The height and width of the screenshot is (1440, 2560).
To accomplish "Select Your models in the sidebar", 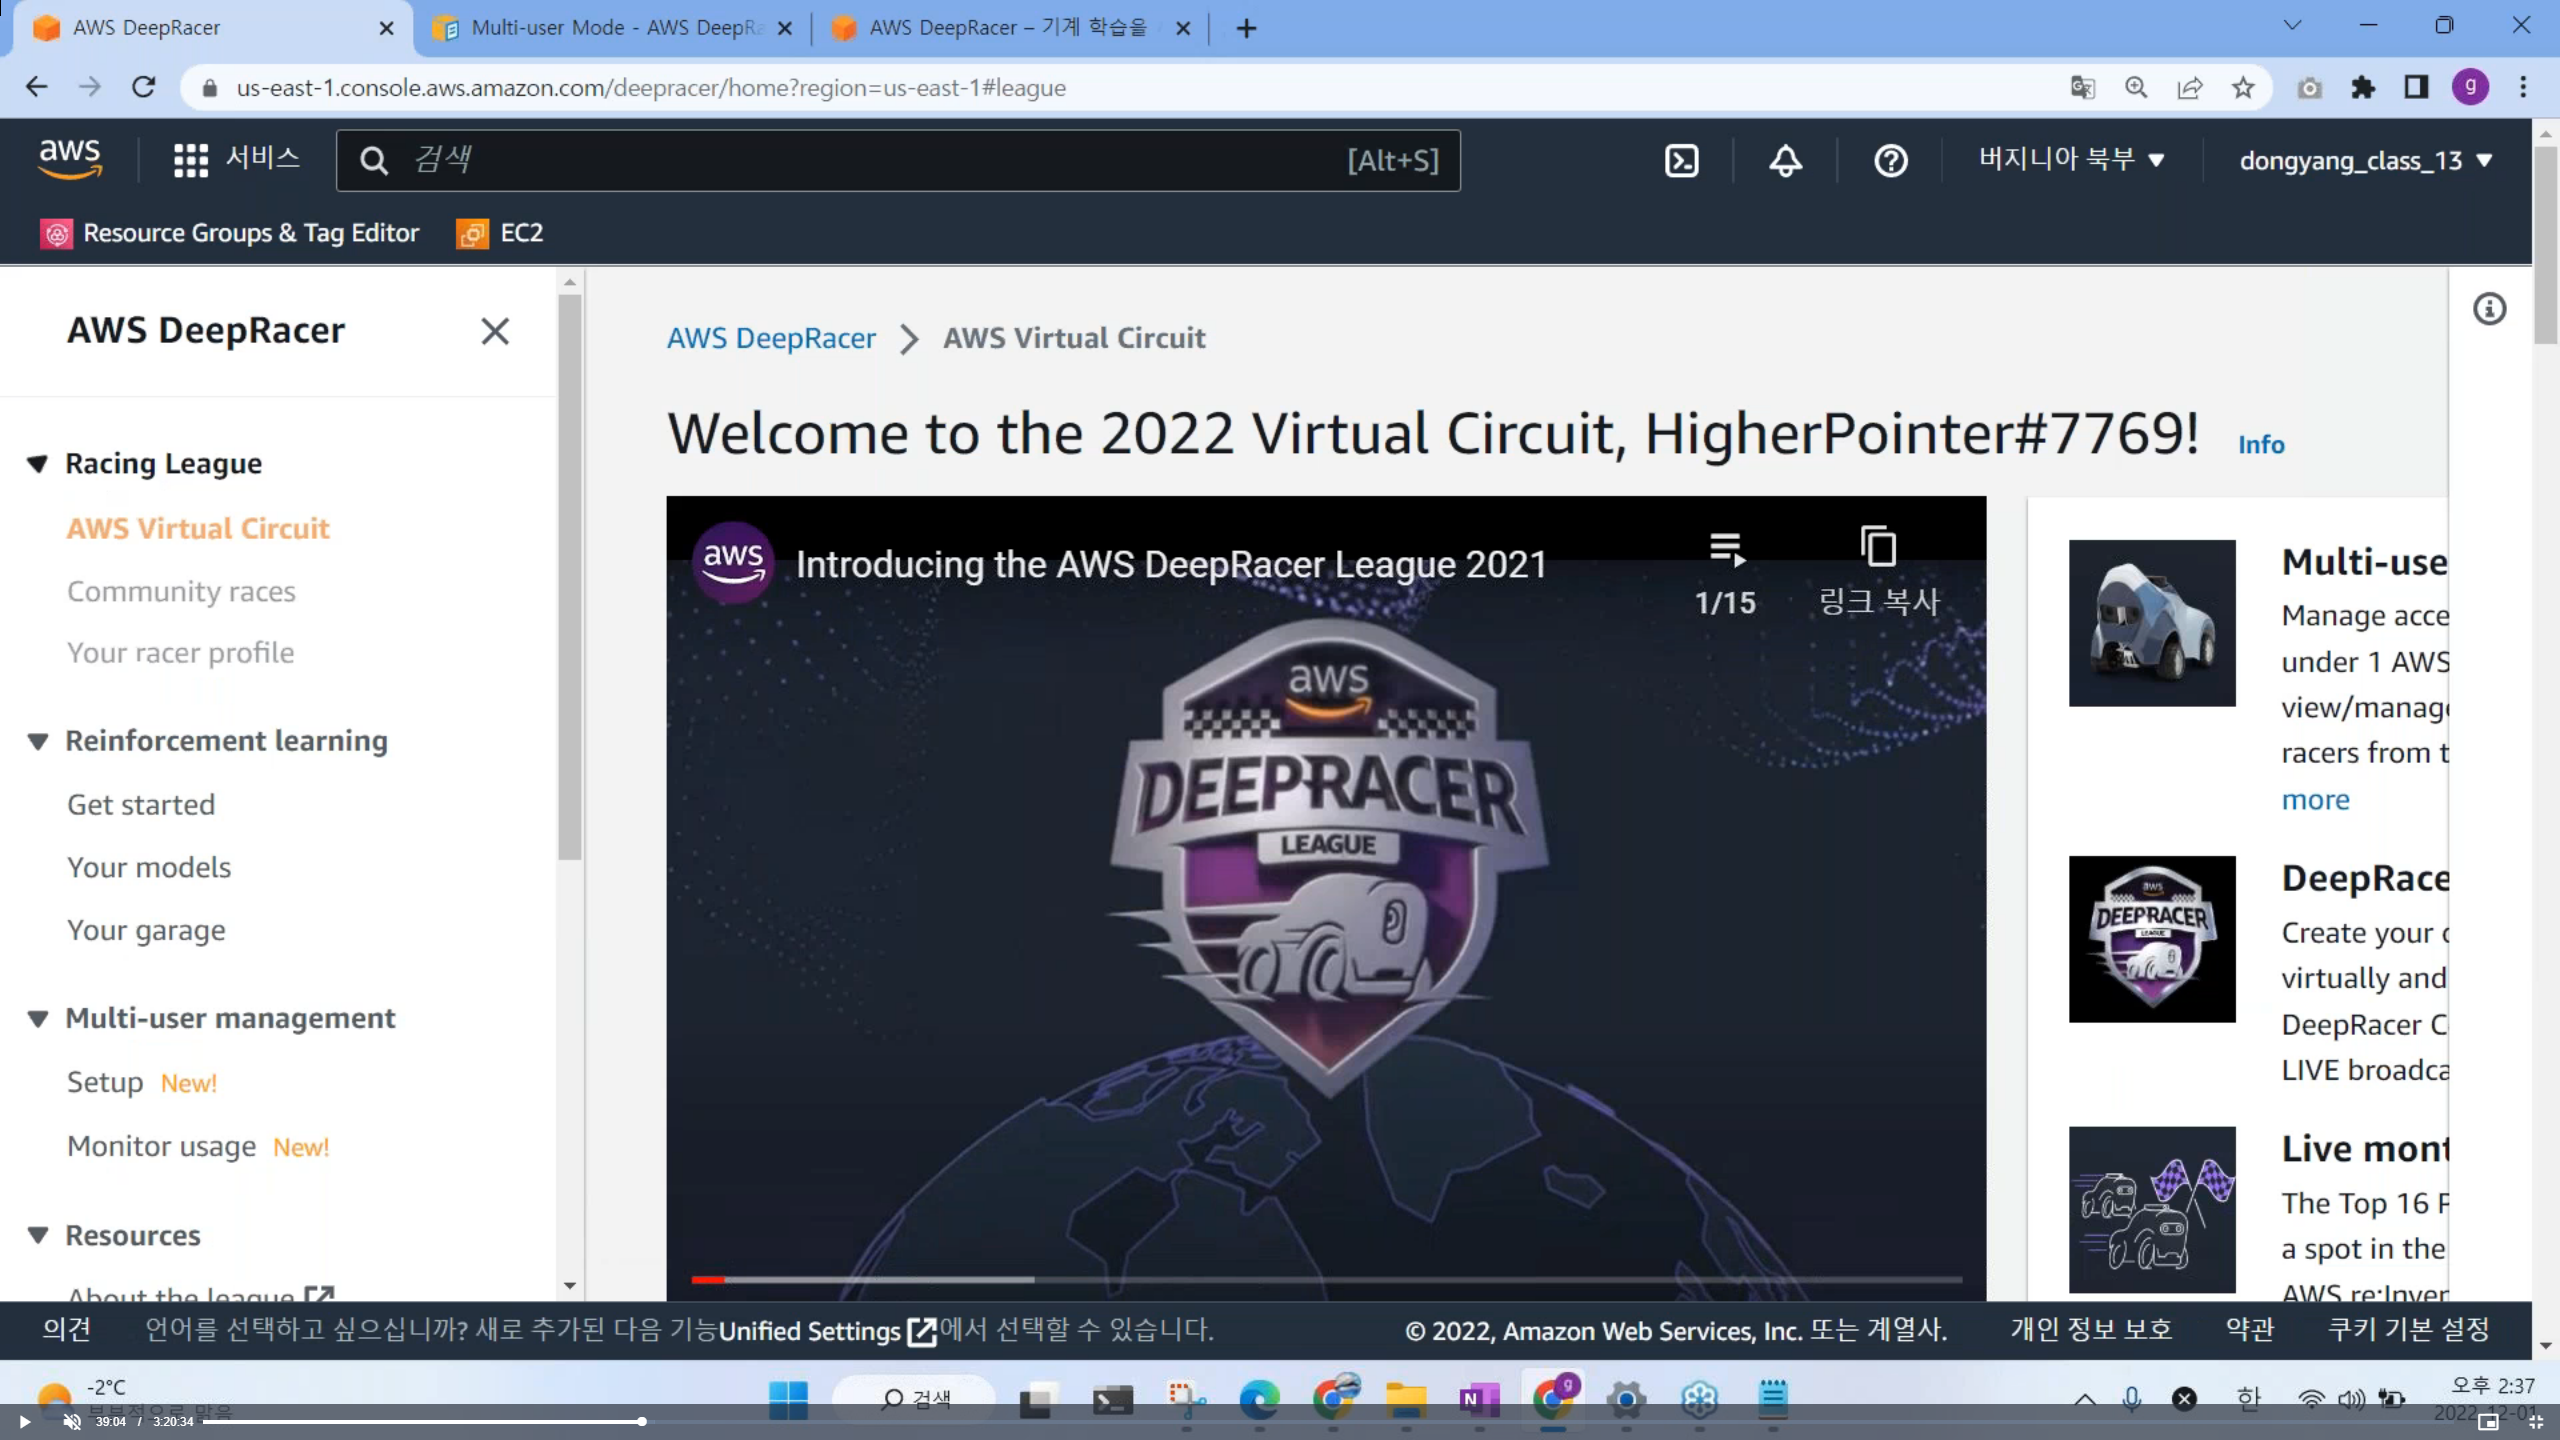I will tap(149, 867).
